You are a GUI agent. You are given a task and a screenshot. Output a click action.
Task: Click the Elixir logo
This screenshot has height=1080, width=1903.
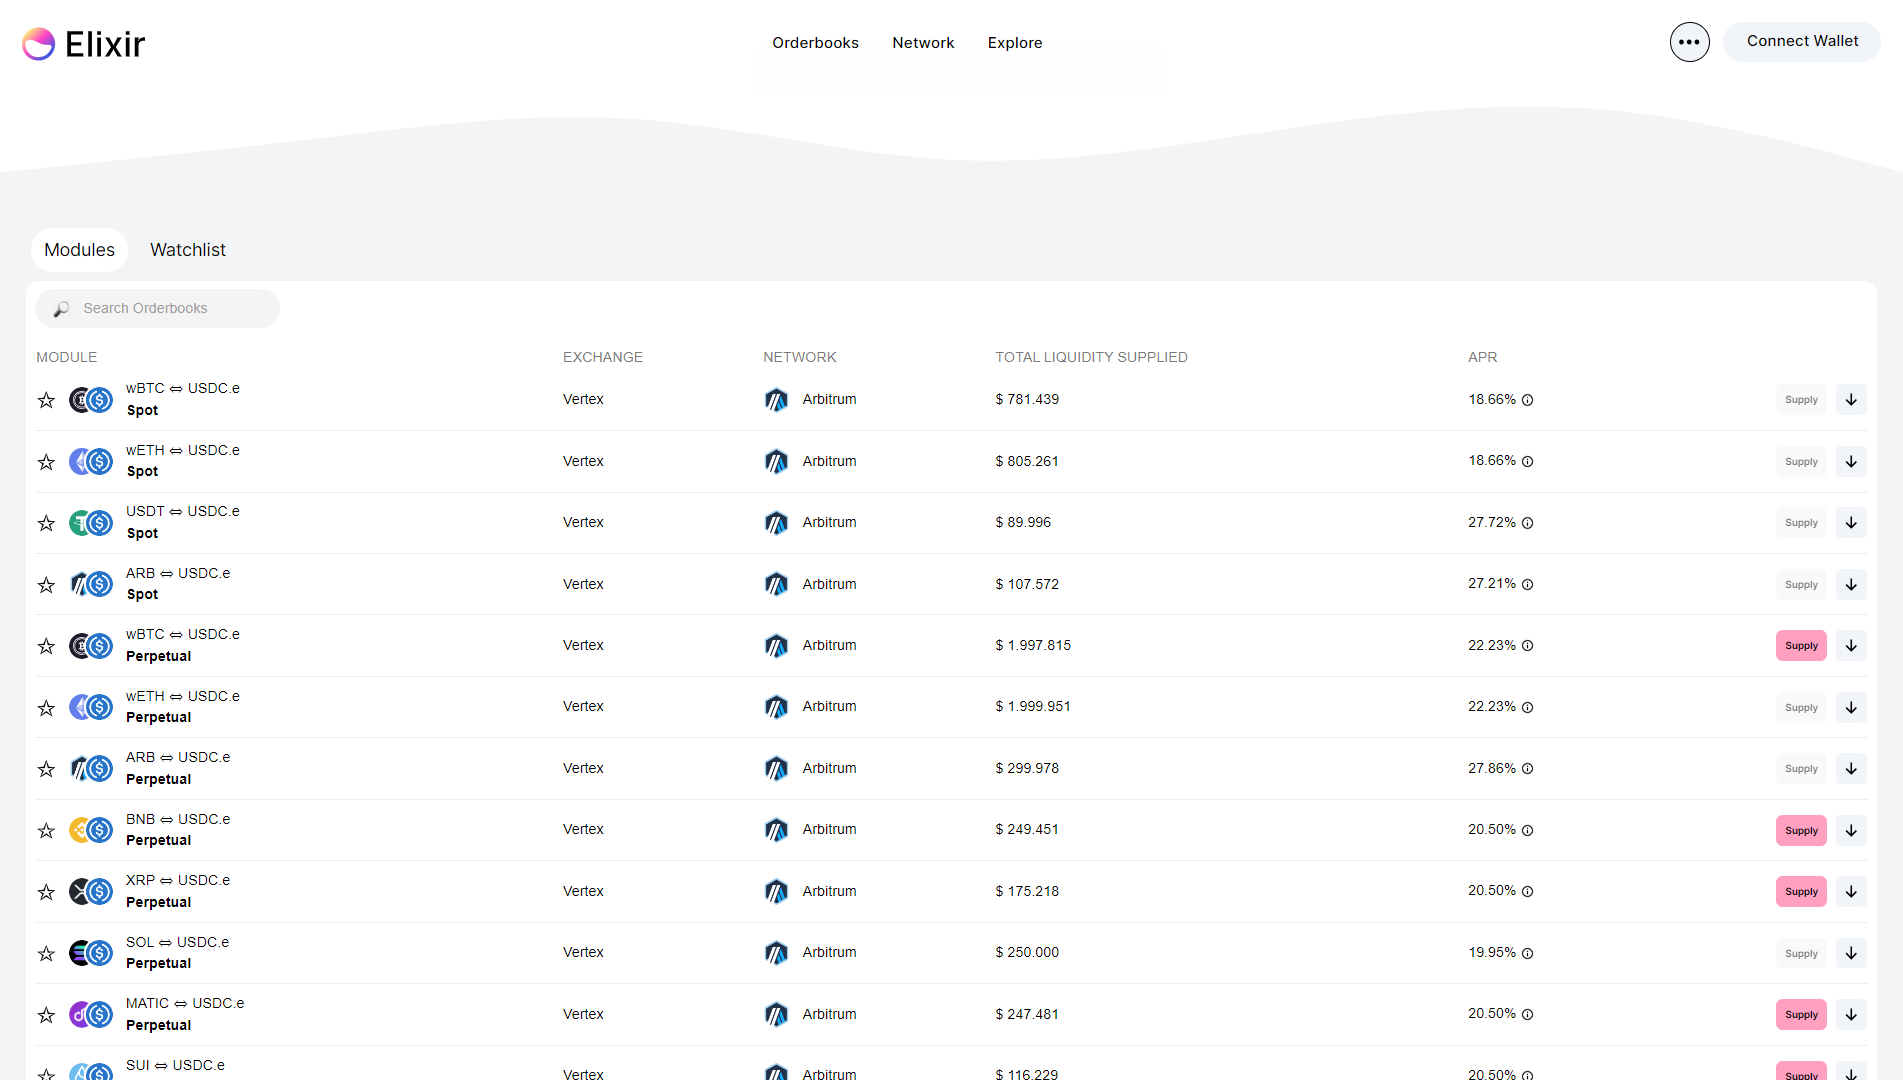(x=84, y=44)
